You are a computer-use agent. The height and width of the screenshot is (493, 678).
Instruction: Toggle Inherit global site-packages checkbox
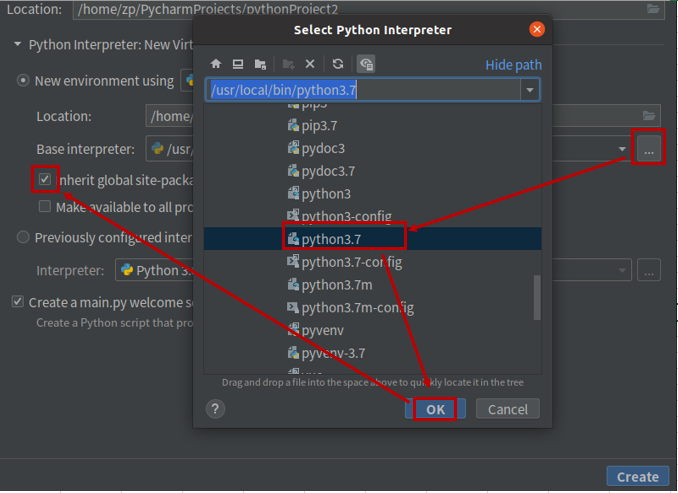45,179
